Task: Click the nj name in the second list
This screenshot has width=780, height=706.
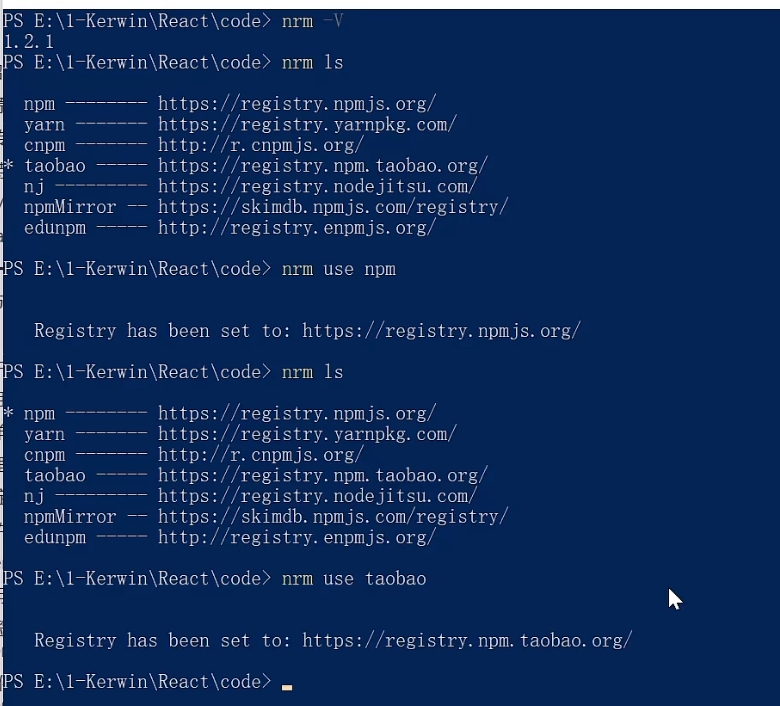Action: point(35,496)
